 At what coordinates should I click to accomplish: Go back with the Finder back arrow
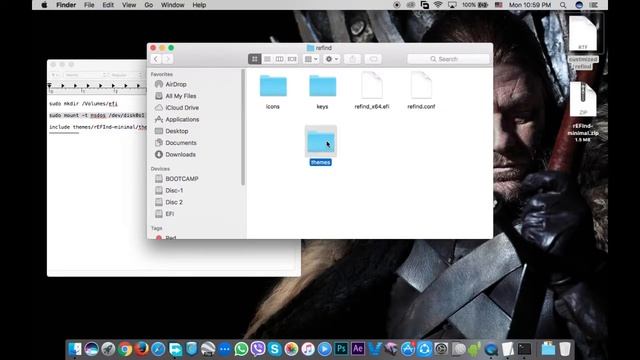pos(156,59)
